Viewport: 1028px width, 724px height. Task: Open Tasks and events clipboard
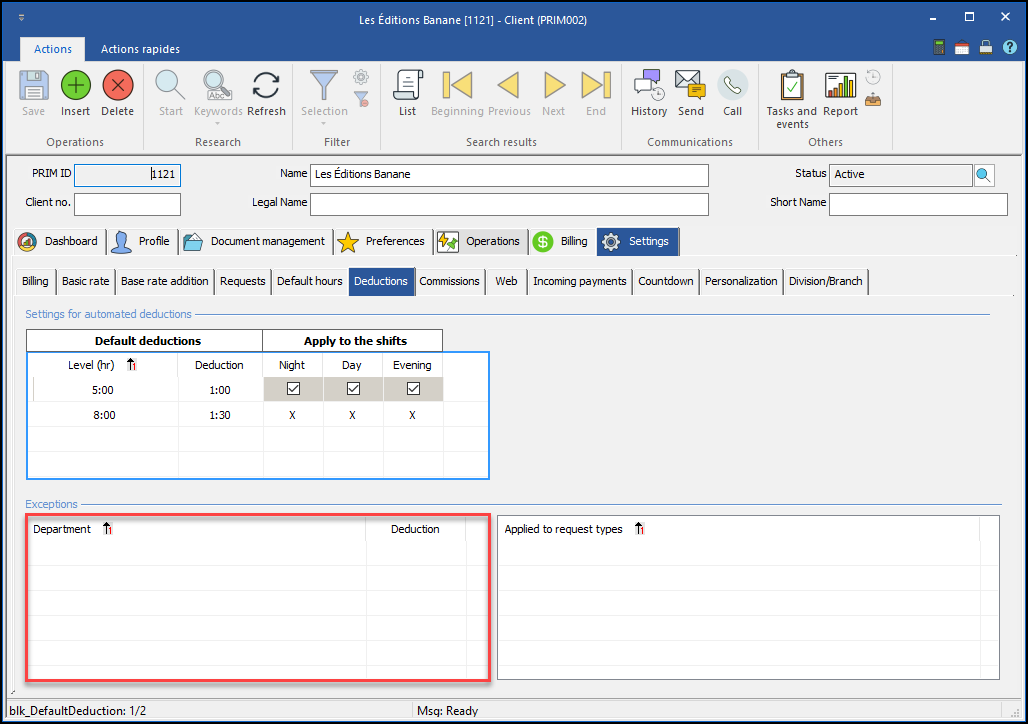click(792, 86)
